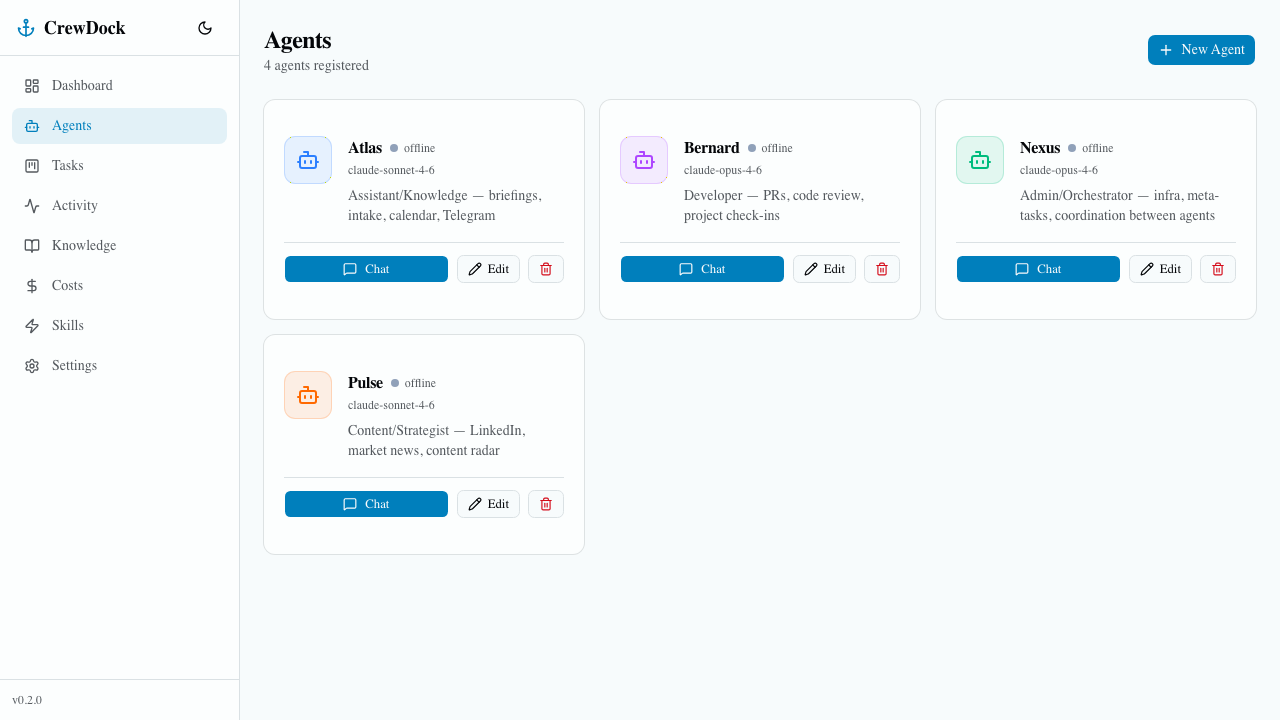Click the Pulse agent name
1280x720 pixels.
coord(365,383)
